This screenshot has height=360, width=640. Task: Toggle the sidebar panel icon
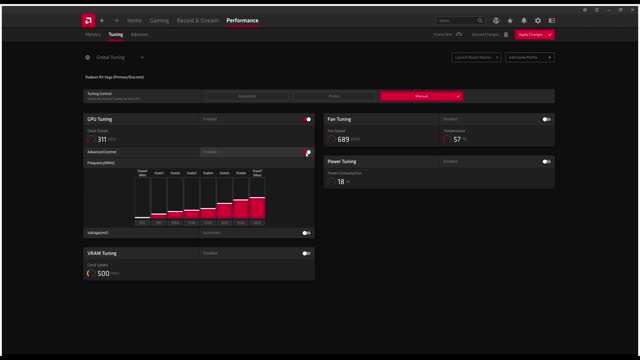pos(551,20)
